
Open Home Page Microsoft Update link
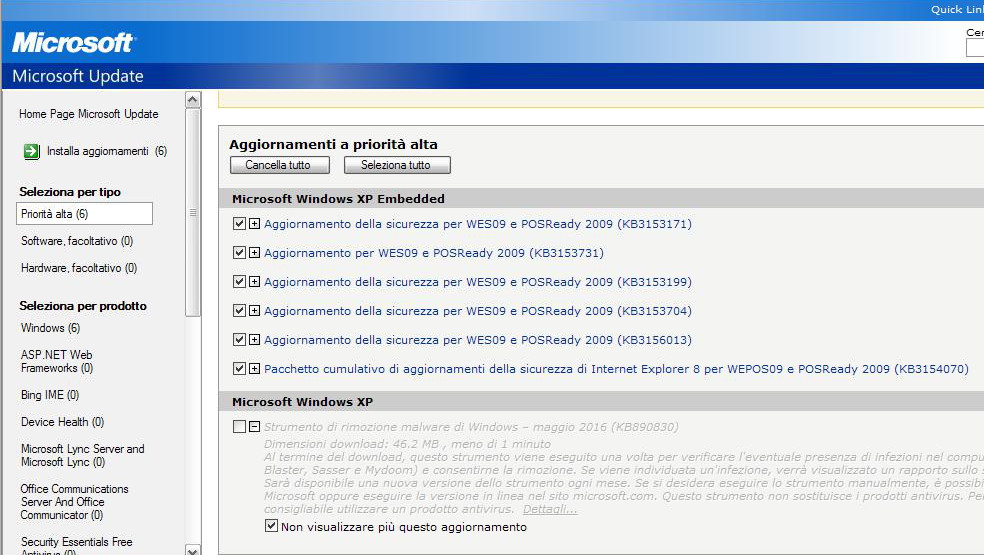[x=88, y=114]
